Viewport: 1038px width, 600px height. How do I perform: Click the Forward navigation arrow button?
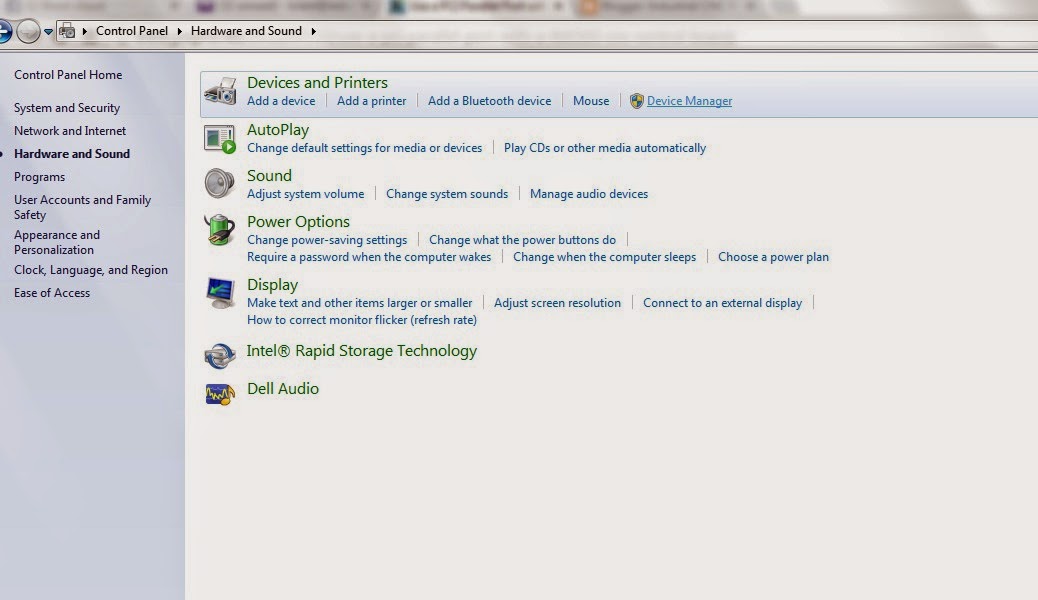[x=28, y=31]
